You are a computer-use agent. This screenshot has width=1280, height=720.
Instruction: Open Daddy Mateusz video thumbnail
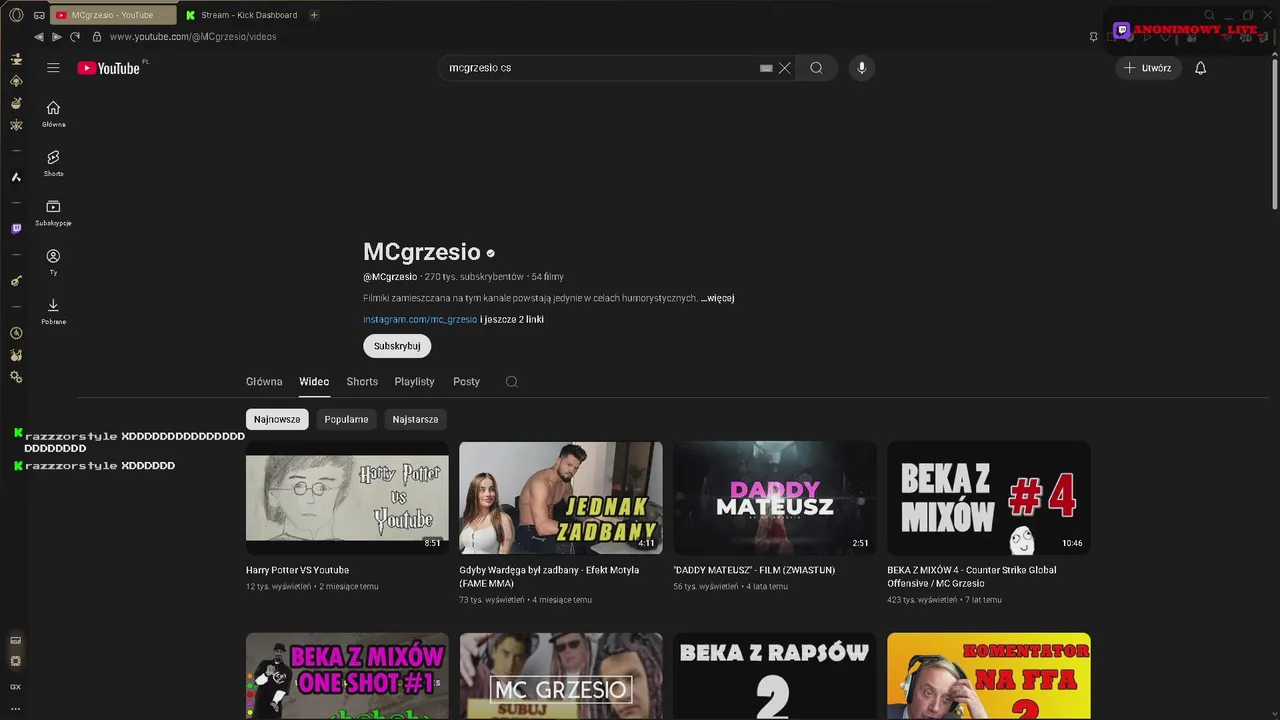[x=775, y=498]
